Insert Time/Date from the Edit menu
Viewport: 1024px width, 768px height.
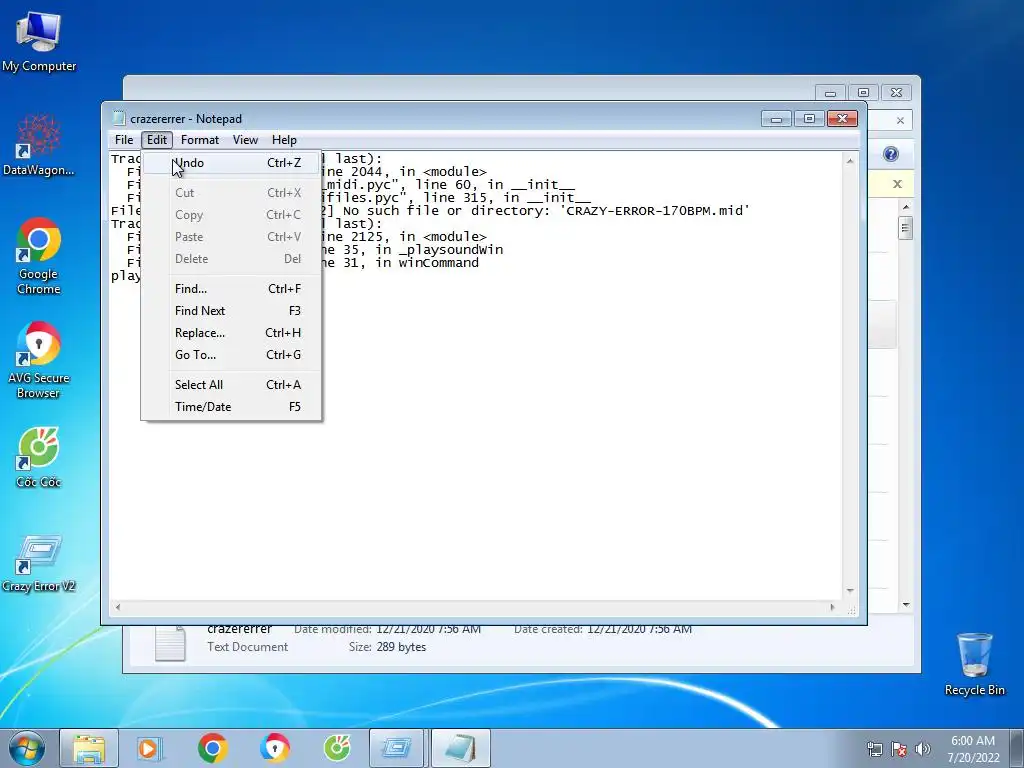click(231, 407)
